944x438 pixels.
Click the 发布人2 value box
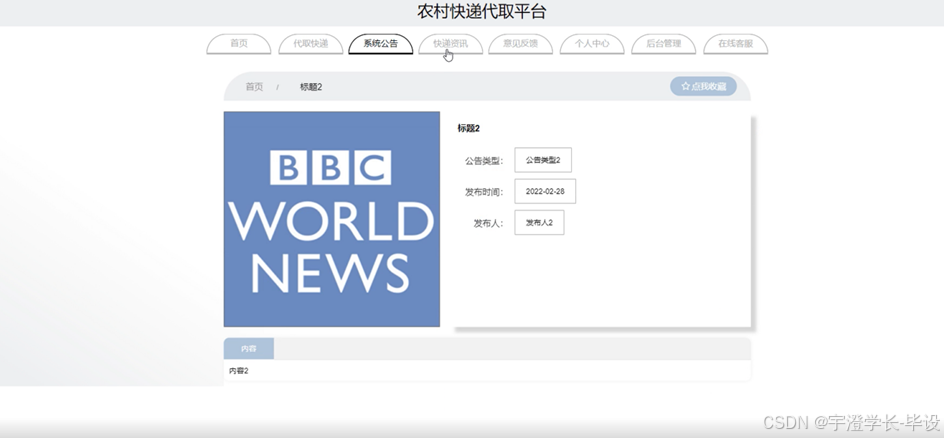pyautogui.click(x=539, y=223)
